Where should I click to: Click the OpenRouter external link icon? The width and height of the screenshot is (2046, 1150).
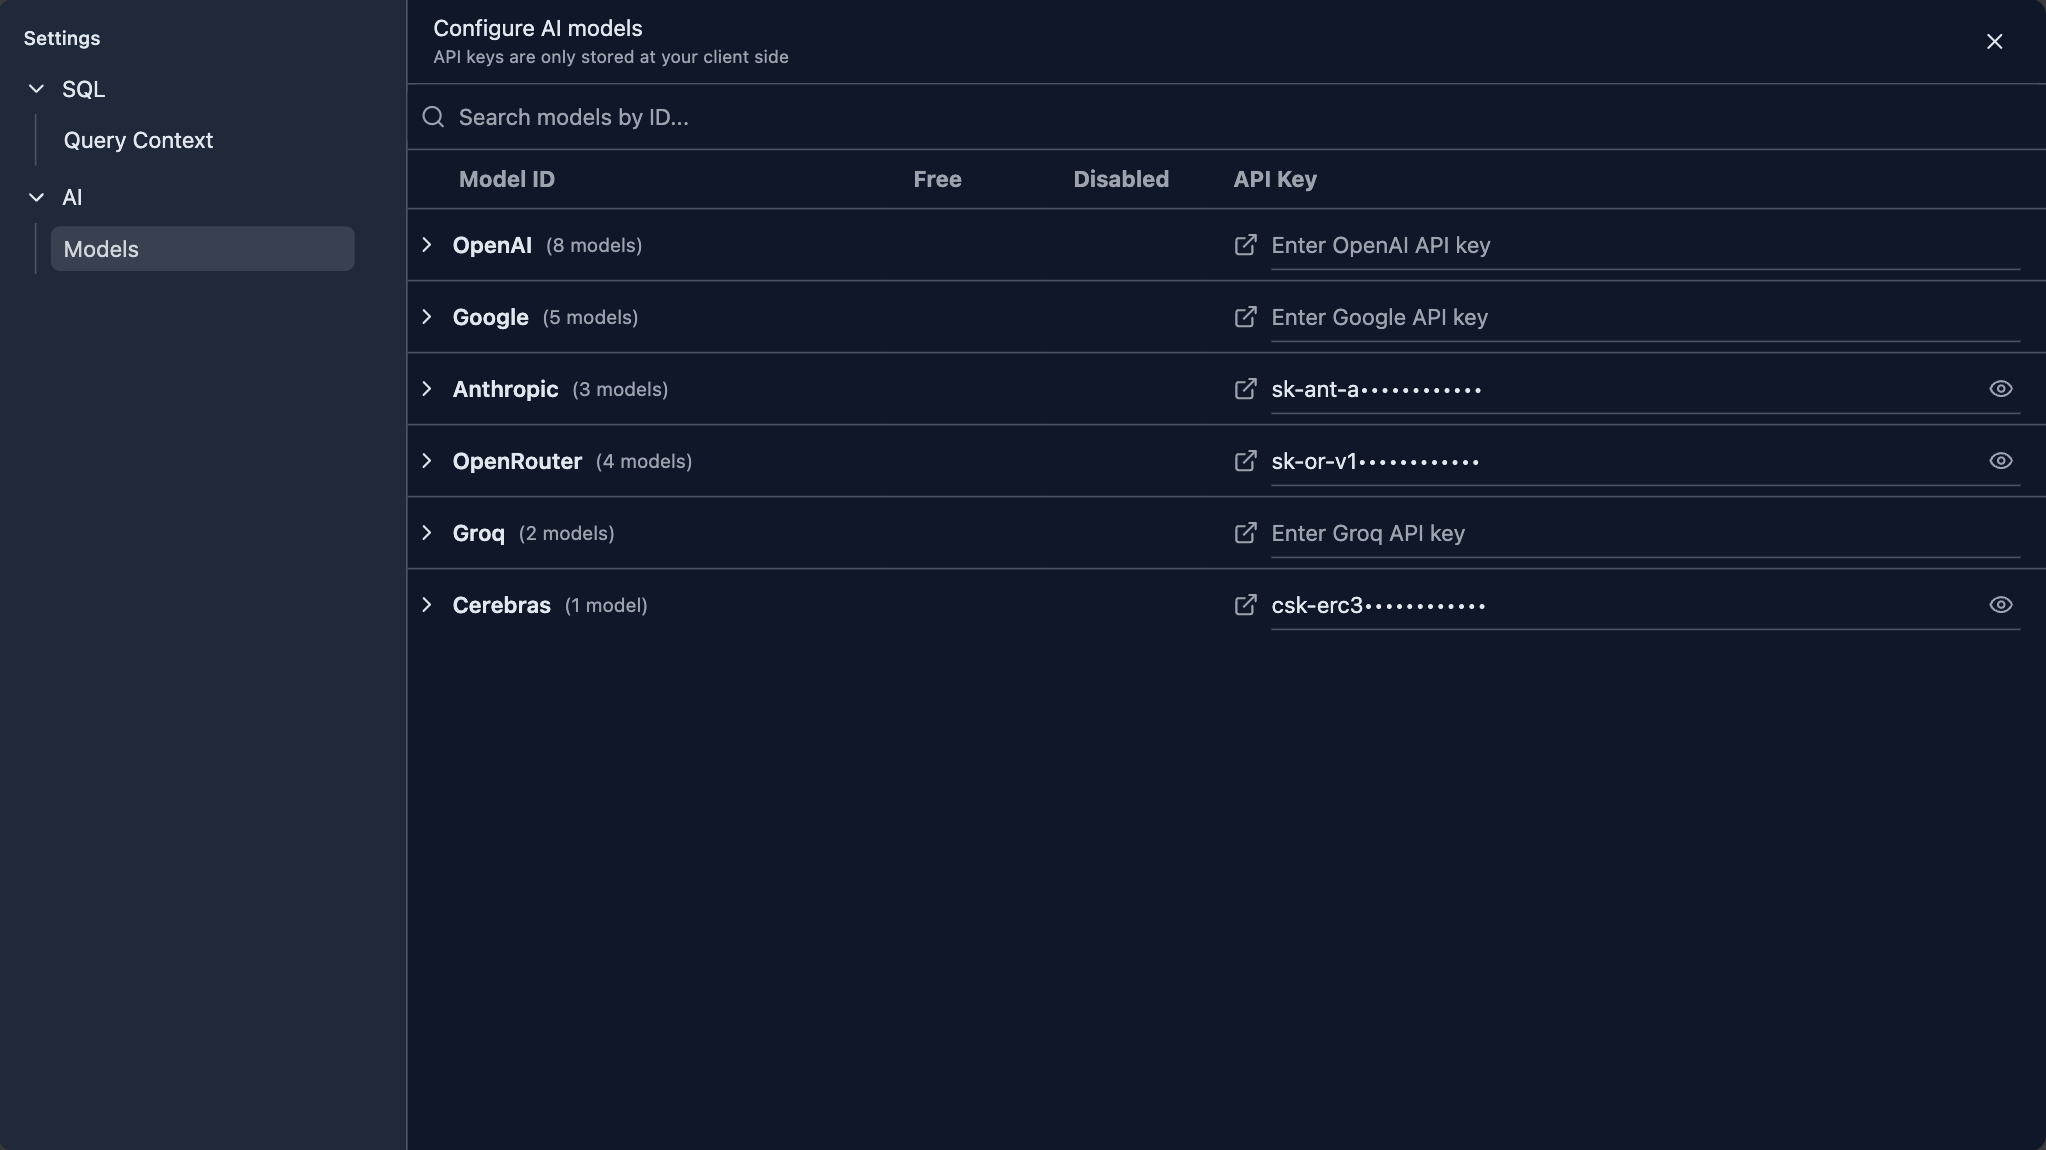tap(1245, 461)
